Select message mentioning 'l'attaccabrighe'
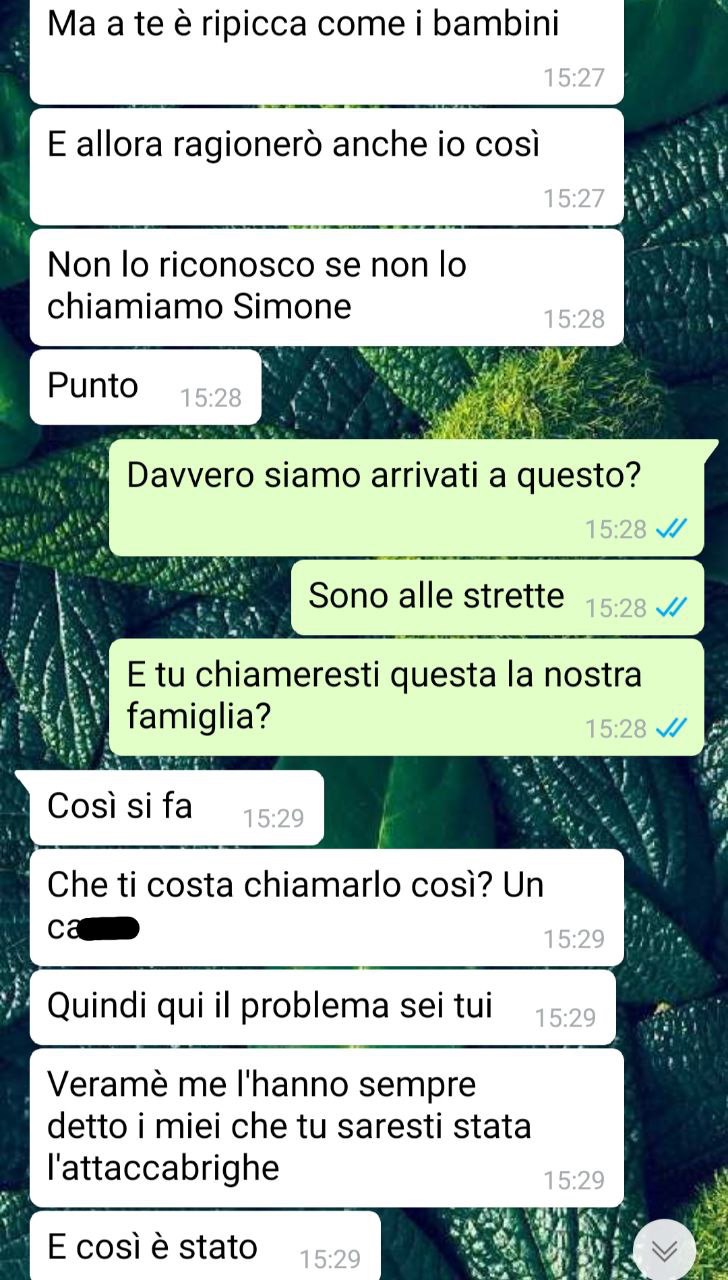Viewport: 728px width, 1280px height. pos(327,1128)
